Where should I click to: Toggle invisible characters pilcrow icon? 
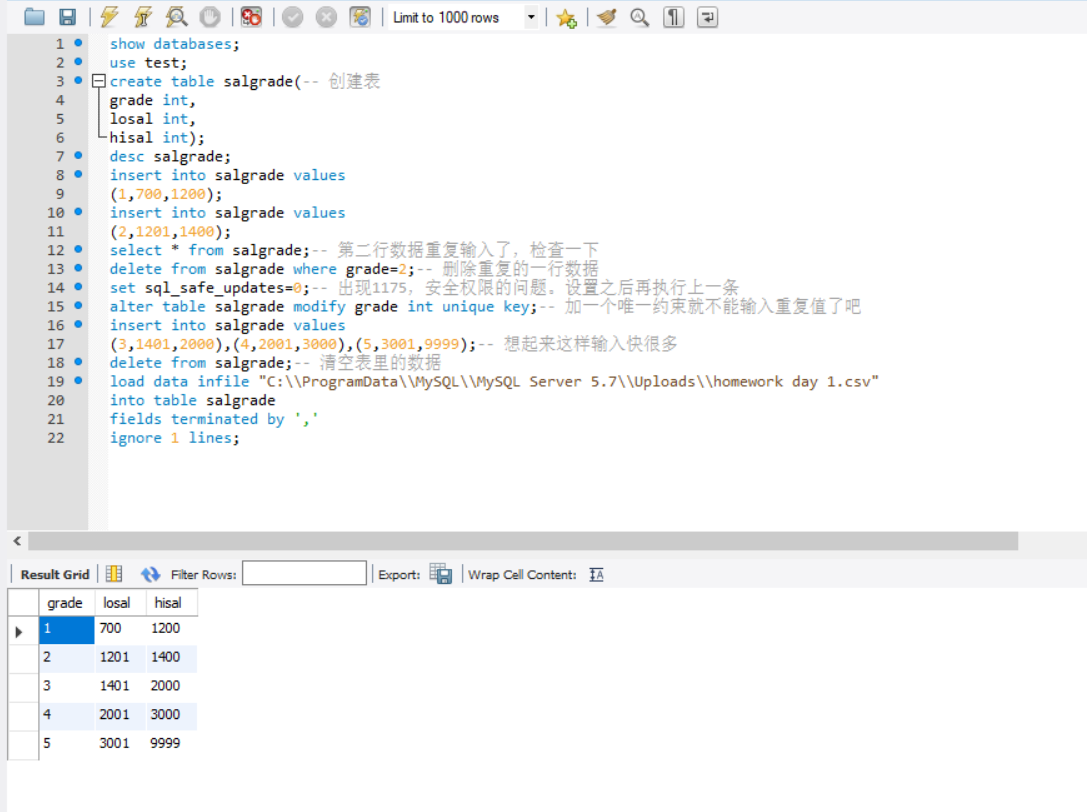click(674, 17)
